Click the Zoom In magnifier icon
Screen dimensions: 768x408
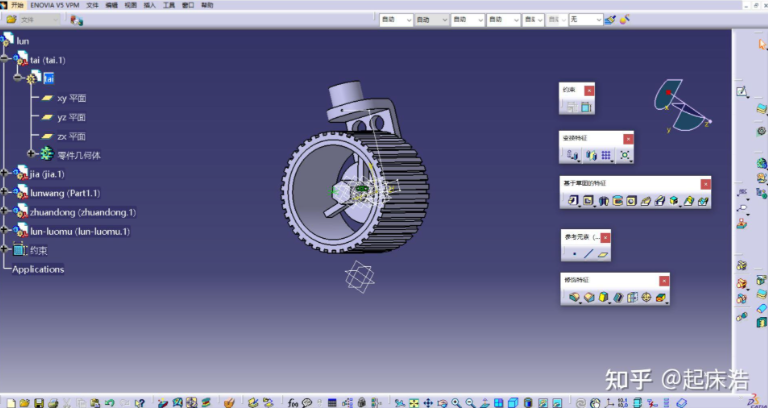(x=456, y=403)
